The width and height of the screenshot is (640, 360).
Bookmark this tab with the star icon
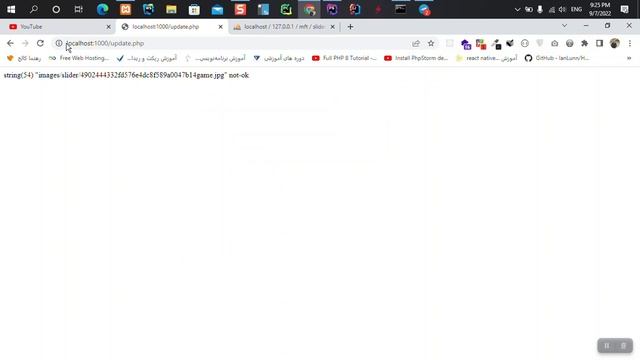click(431, 43)
